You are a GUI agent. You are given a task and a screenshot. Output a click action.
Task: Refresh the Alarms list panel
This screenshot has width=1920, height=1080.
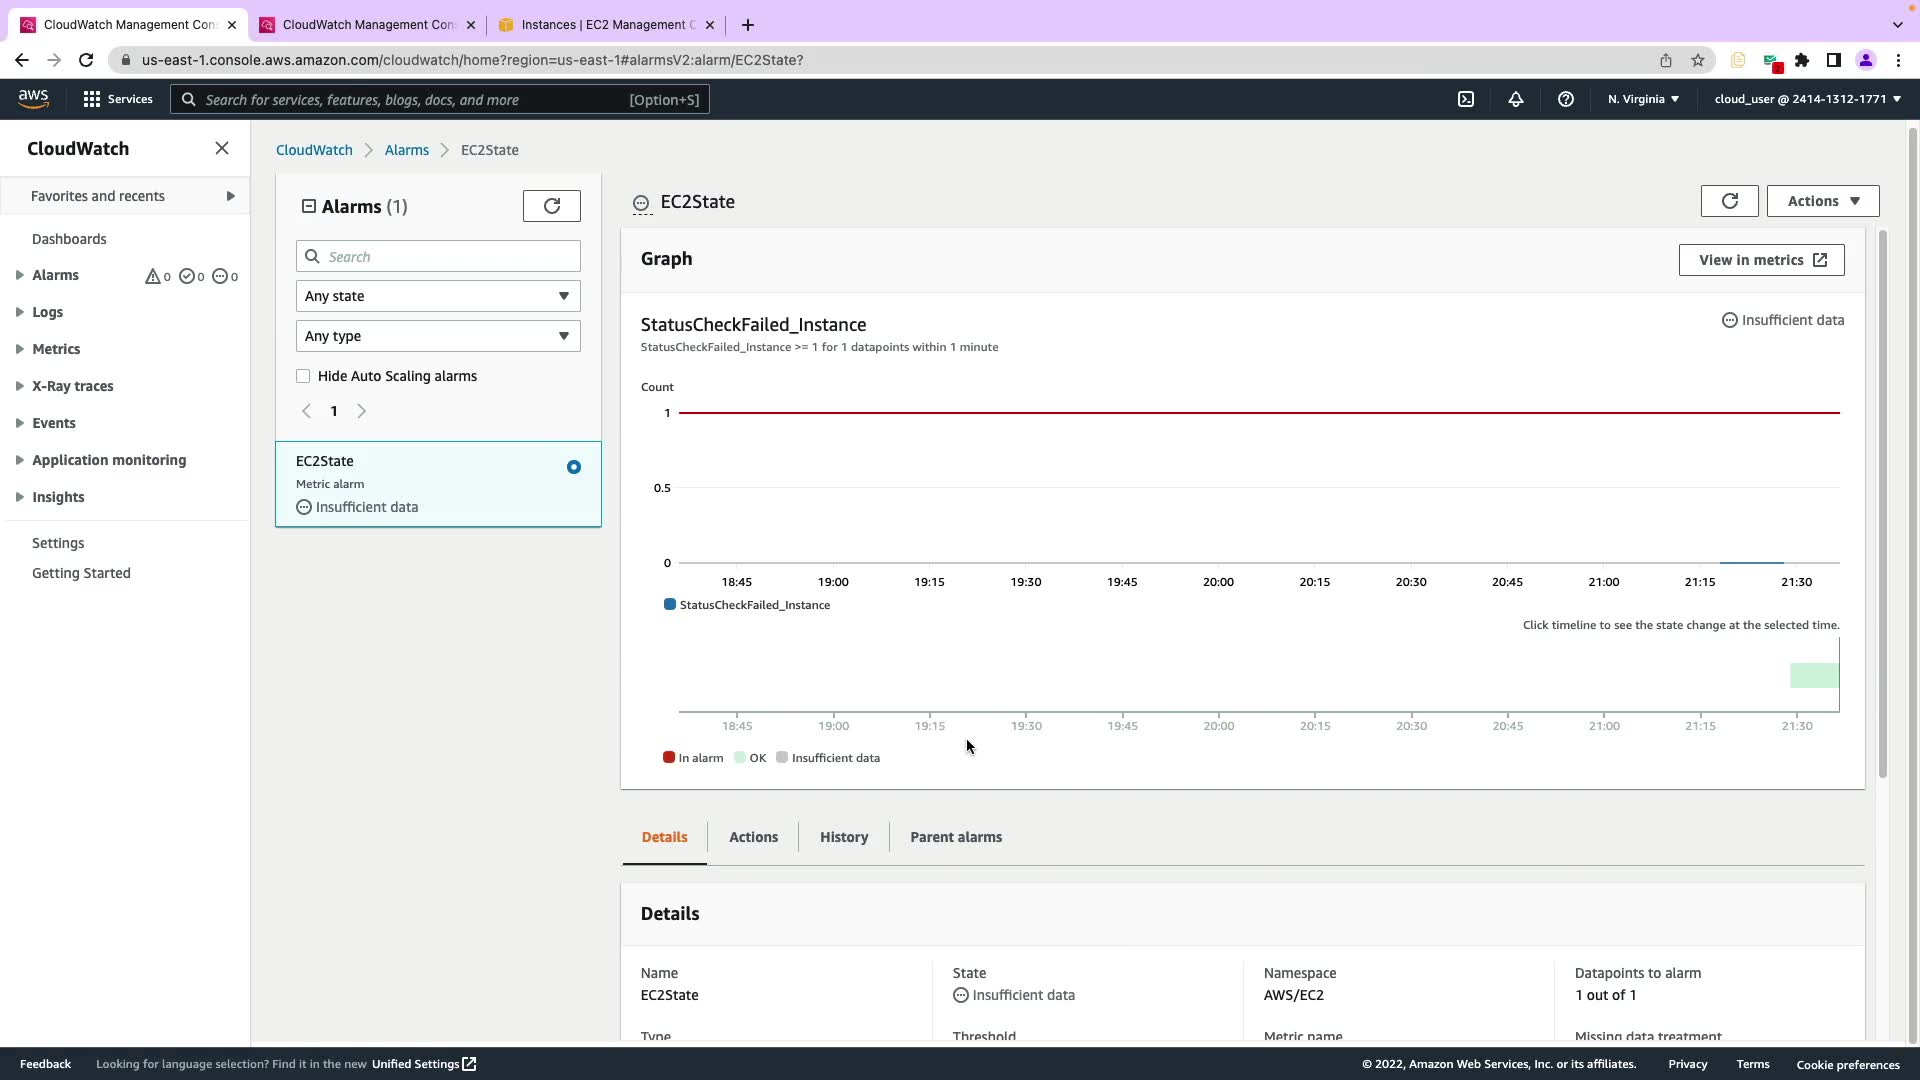[x=551, y=206]
